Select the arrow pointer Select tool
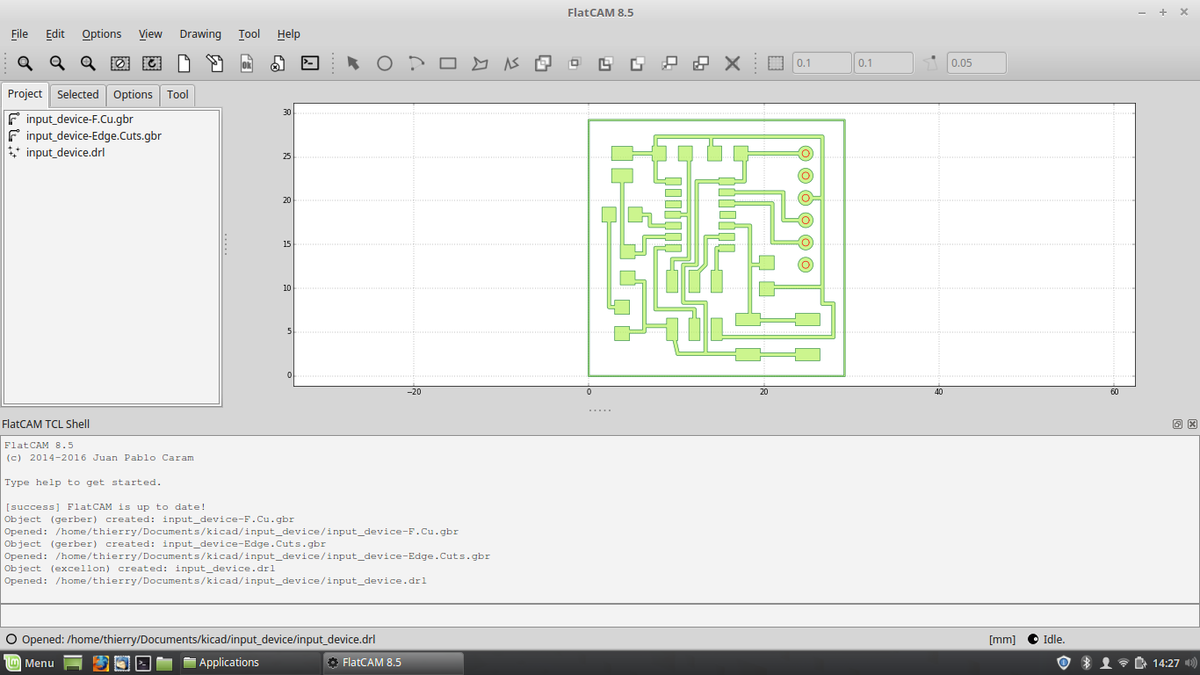1200x675 pixels. [353, 63]
